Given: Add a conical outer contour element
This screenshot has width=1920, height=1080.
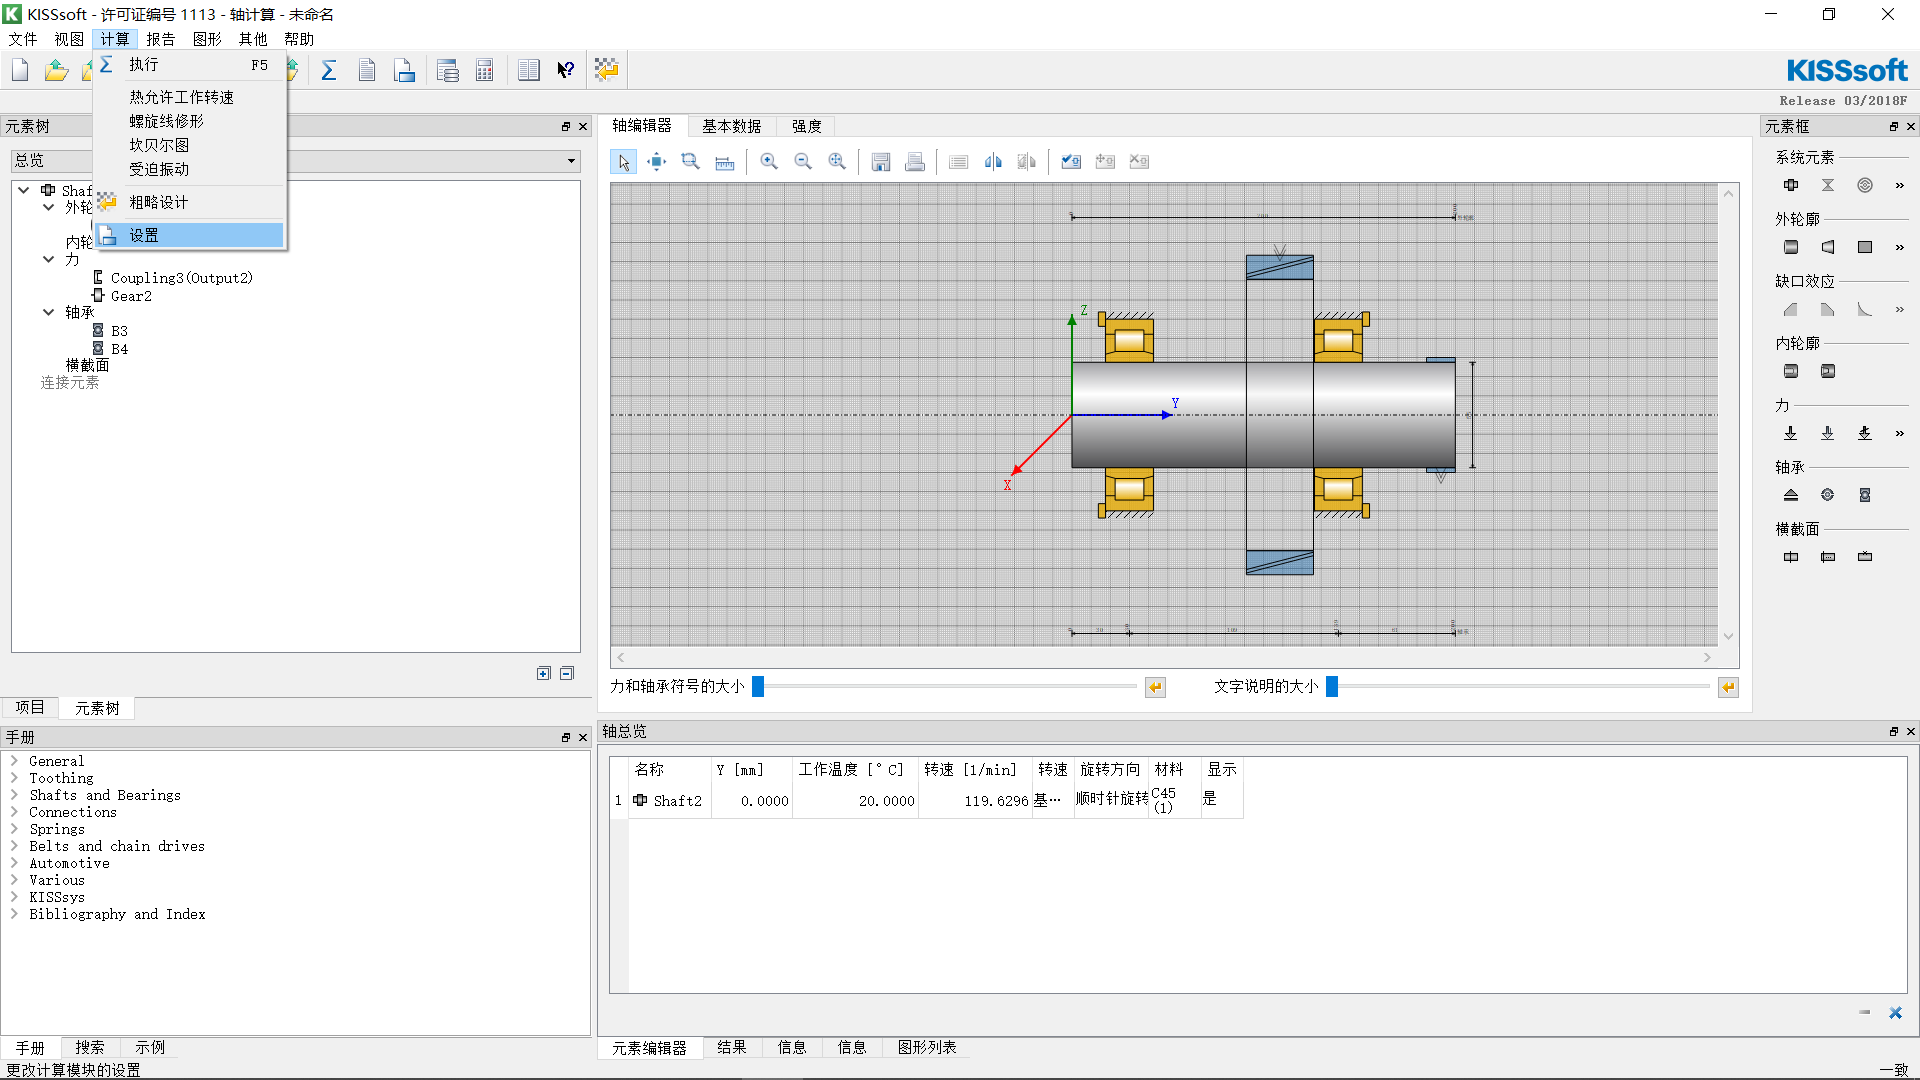Looking at the screenshot, I should [1828, 247].
